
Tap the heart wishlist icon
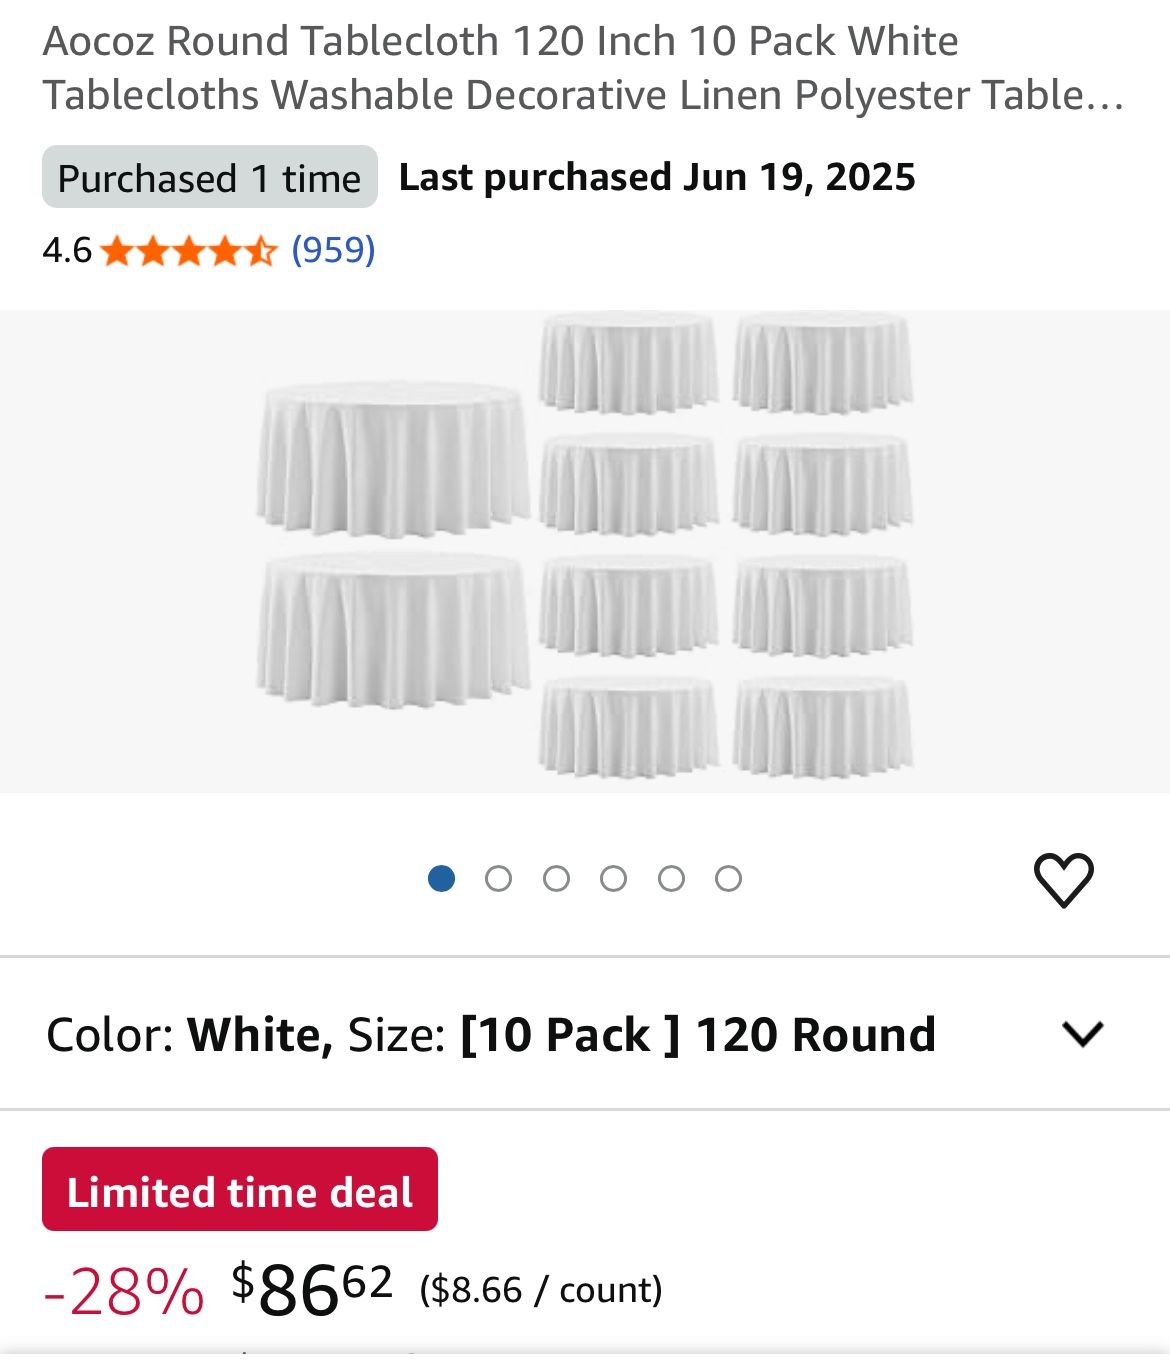pyautogui.click(x=1063, y=880)
